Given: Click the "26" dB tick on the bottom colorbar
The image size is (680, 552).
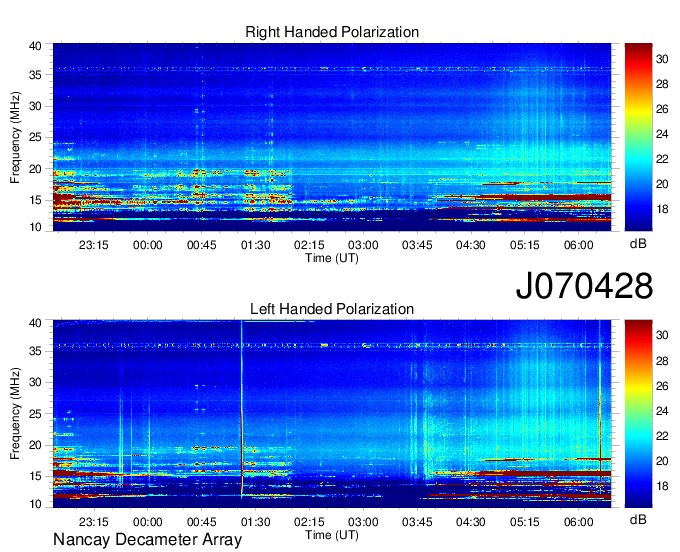Looking at the screenshot, I should 662,386.
